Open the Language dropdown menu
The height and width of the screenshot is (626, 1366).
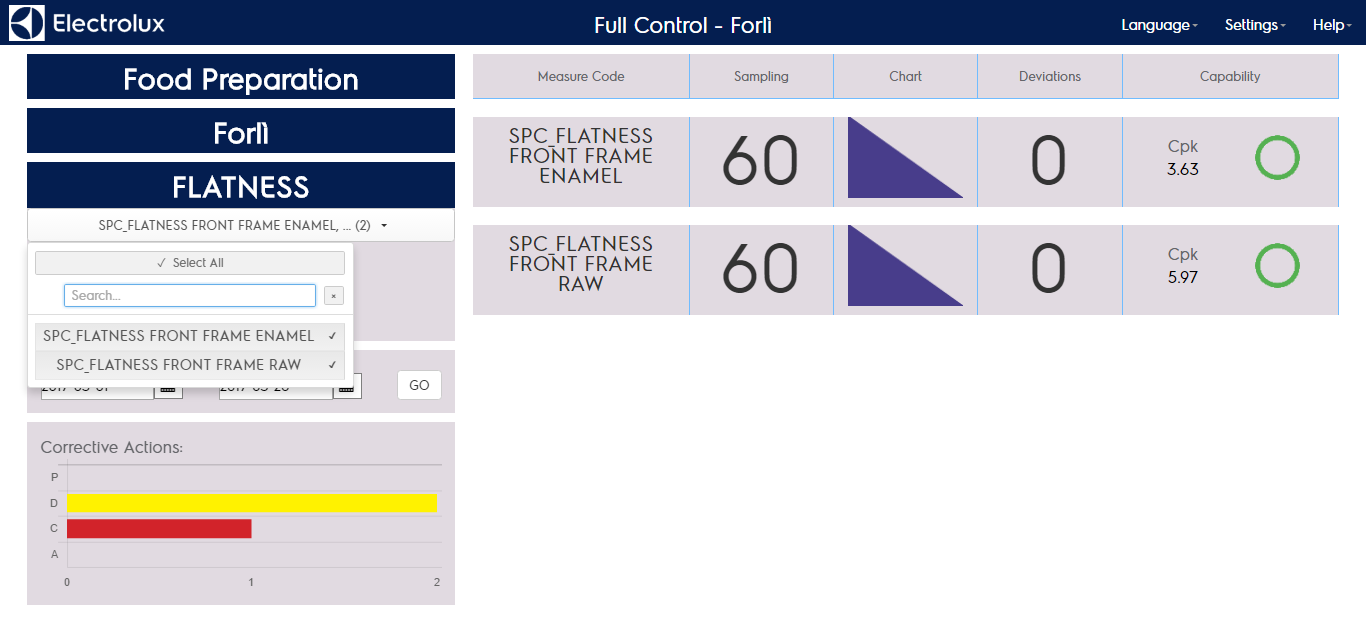click(x=1159, y=25)
